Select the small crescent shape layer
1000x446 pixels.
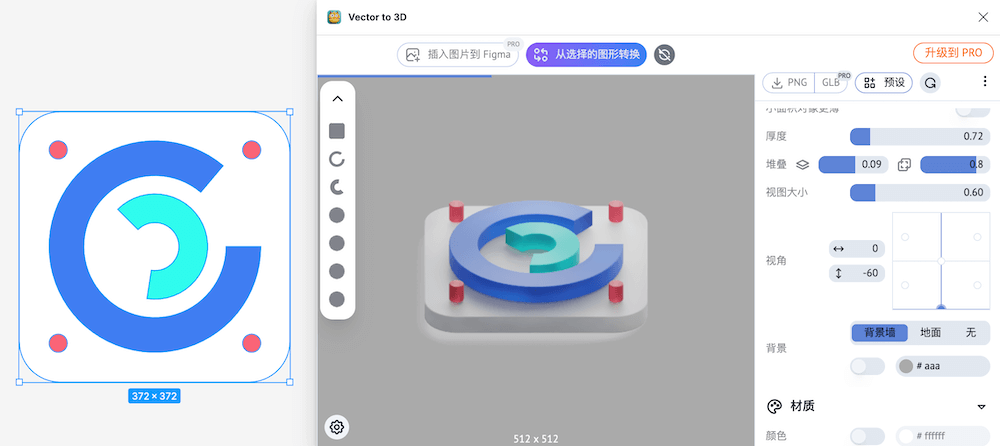pyautogui.click(x=337, y=187)
